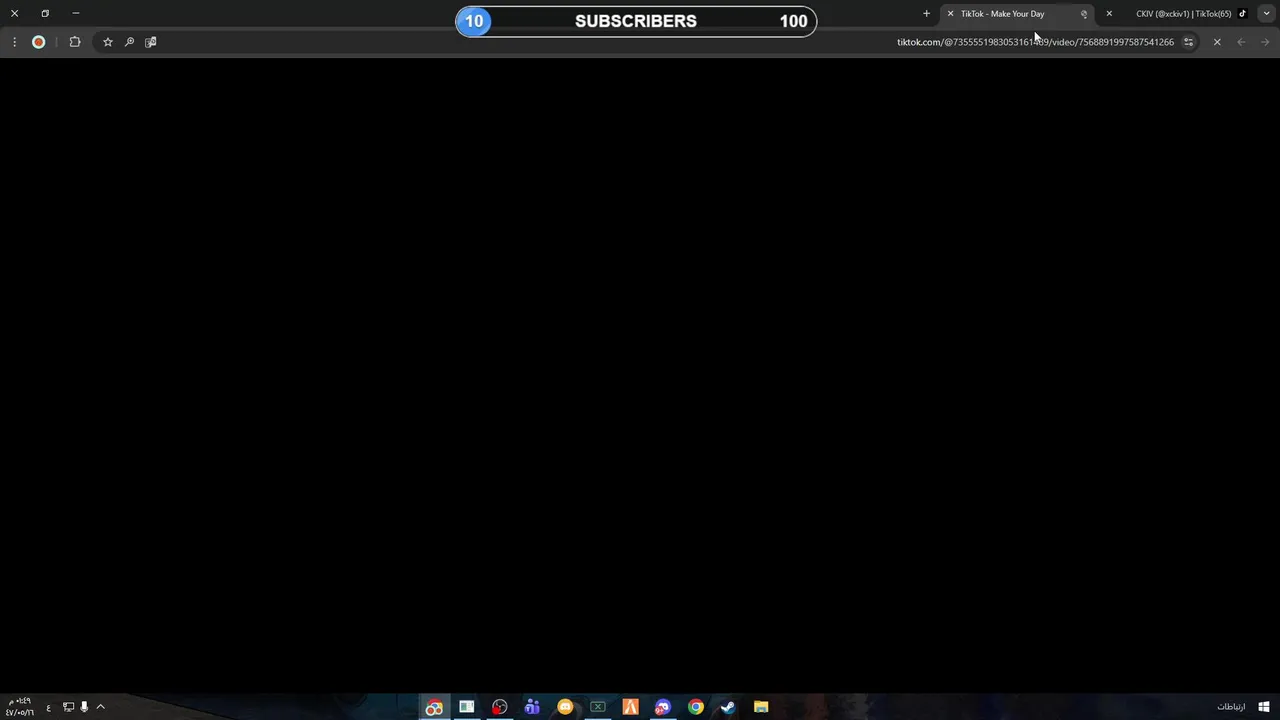Open network settings from the system tray
The width and height of the screenshot is (1280, 720).
point(68,707)
